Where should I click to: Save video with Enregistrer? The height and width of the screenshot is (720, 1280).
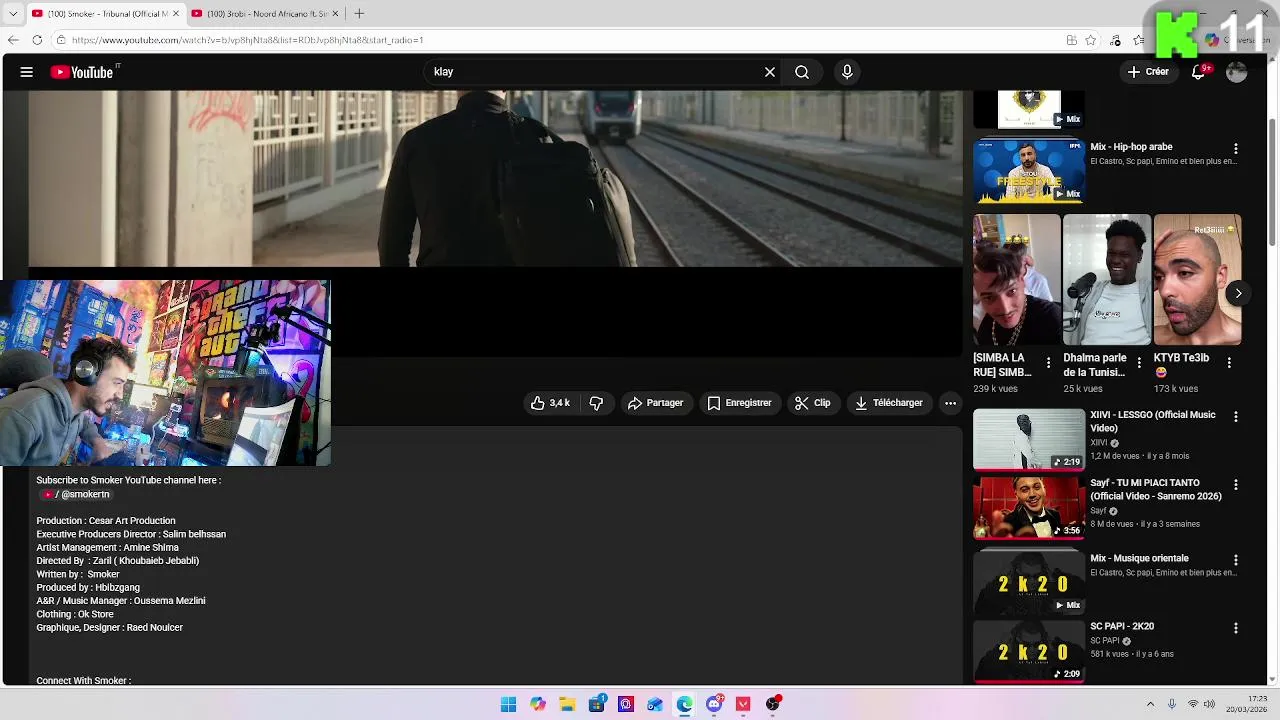(x=740, y=403)
